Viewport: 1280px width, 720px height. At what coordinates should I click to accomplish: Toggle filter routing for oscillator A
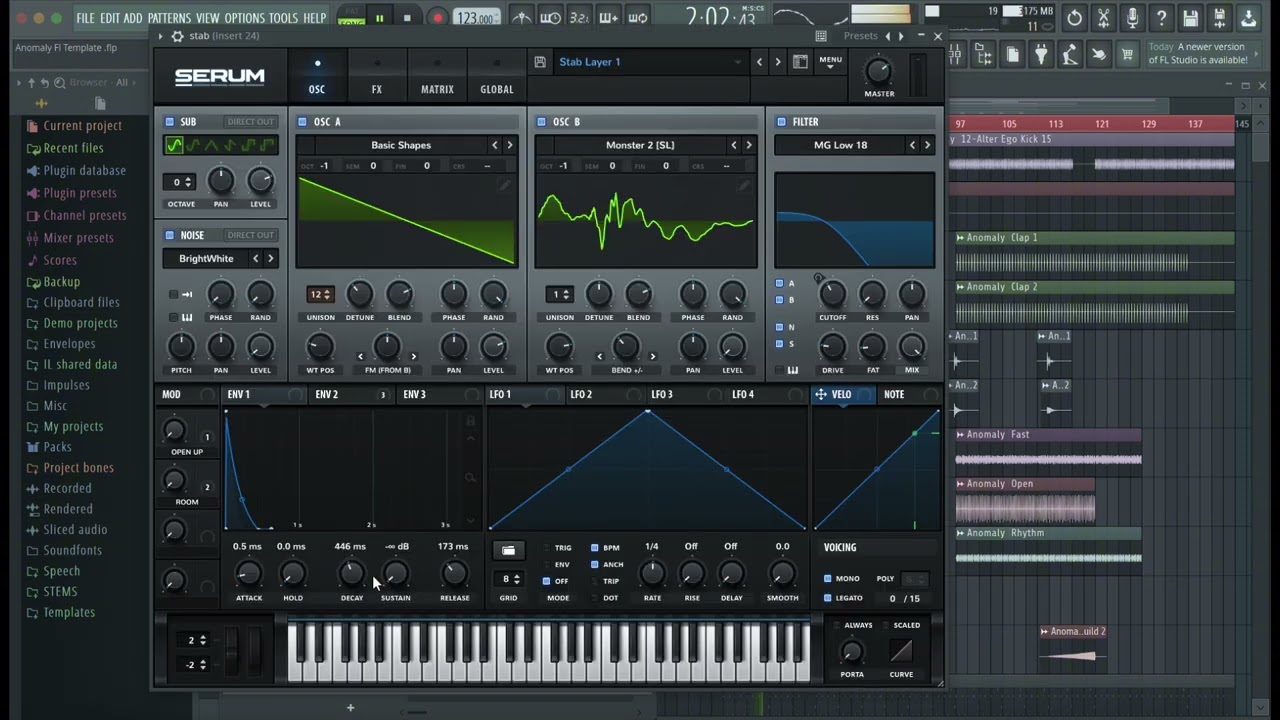click(779, 283)
